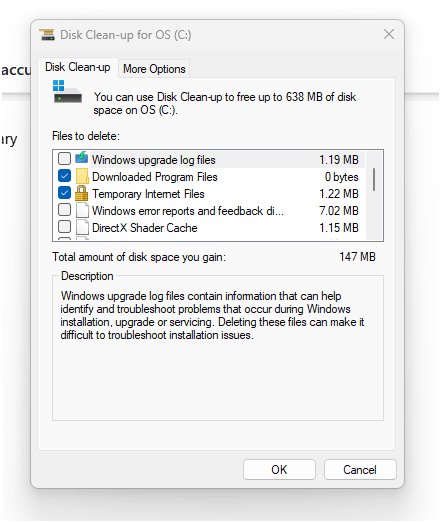This screenshot has width=441, height=523.
Task: Click the 1.19 MB size value
Action: tap(339, 159)
